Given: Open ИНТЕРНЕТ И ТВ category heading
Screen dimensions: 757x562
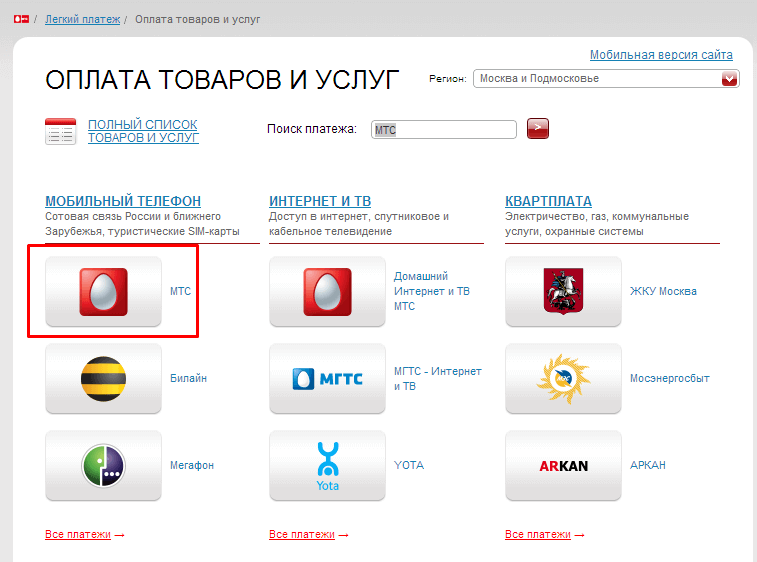Looking at the screenshot, I should tap(320, 201).
